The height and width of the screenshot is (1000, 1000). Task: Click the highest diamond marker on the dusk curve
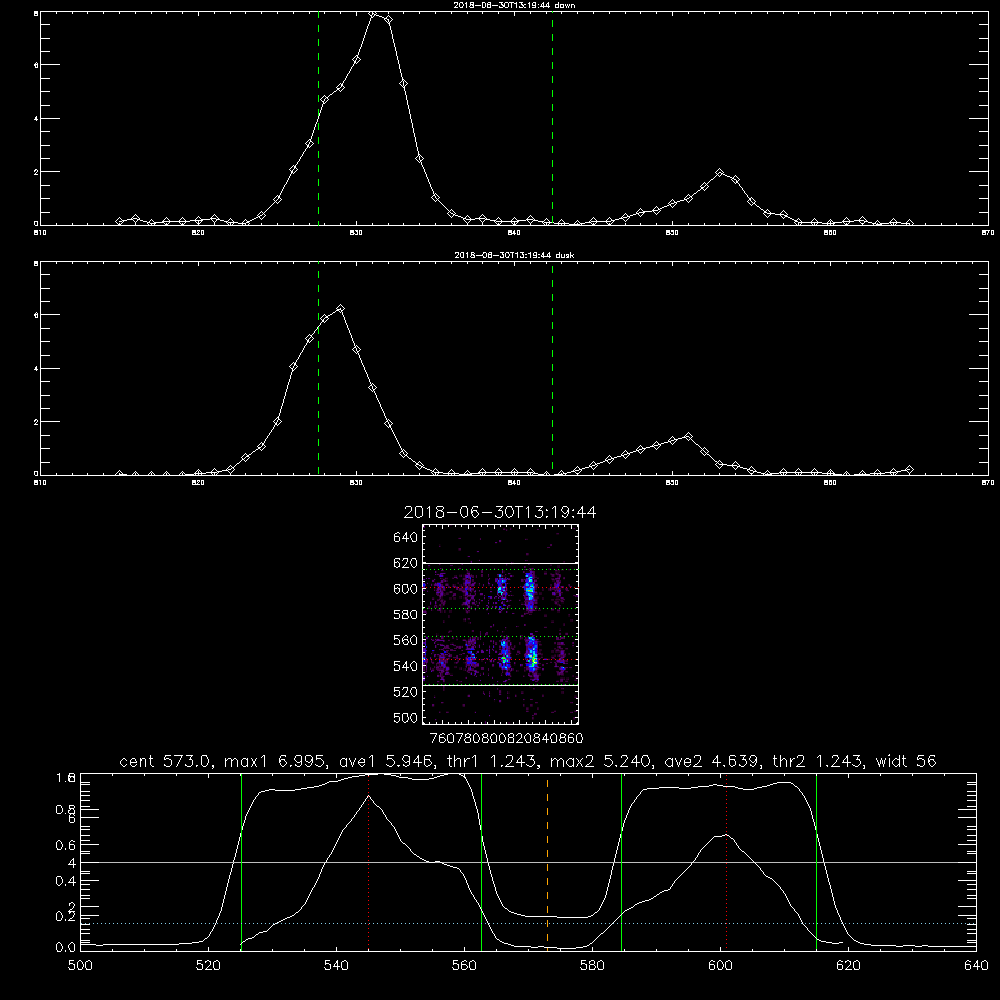click(x=341, y=309)
